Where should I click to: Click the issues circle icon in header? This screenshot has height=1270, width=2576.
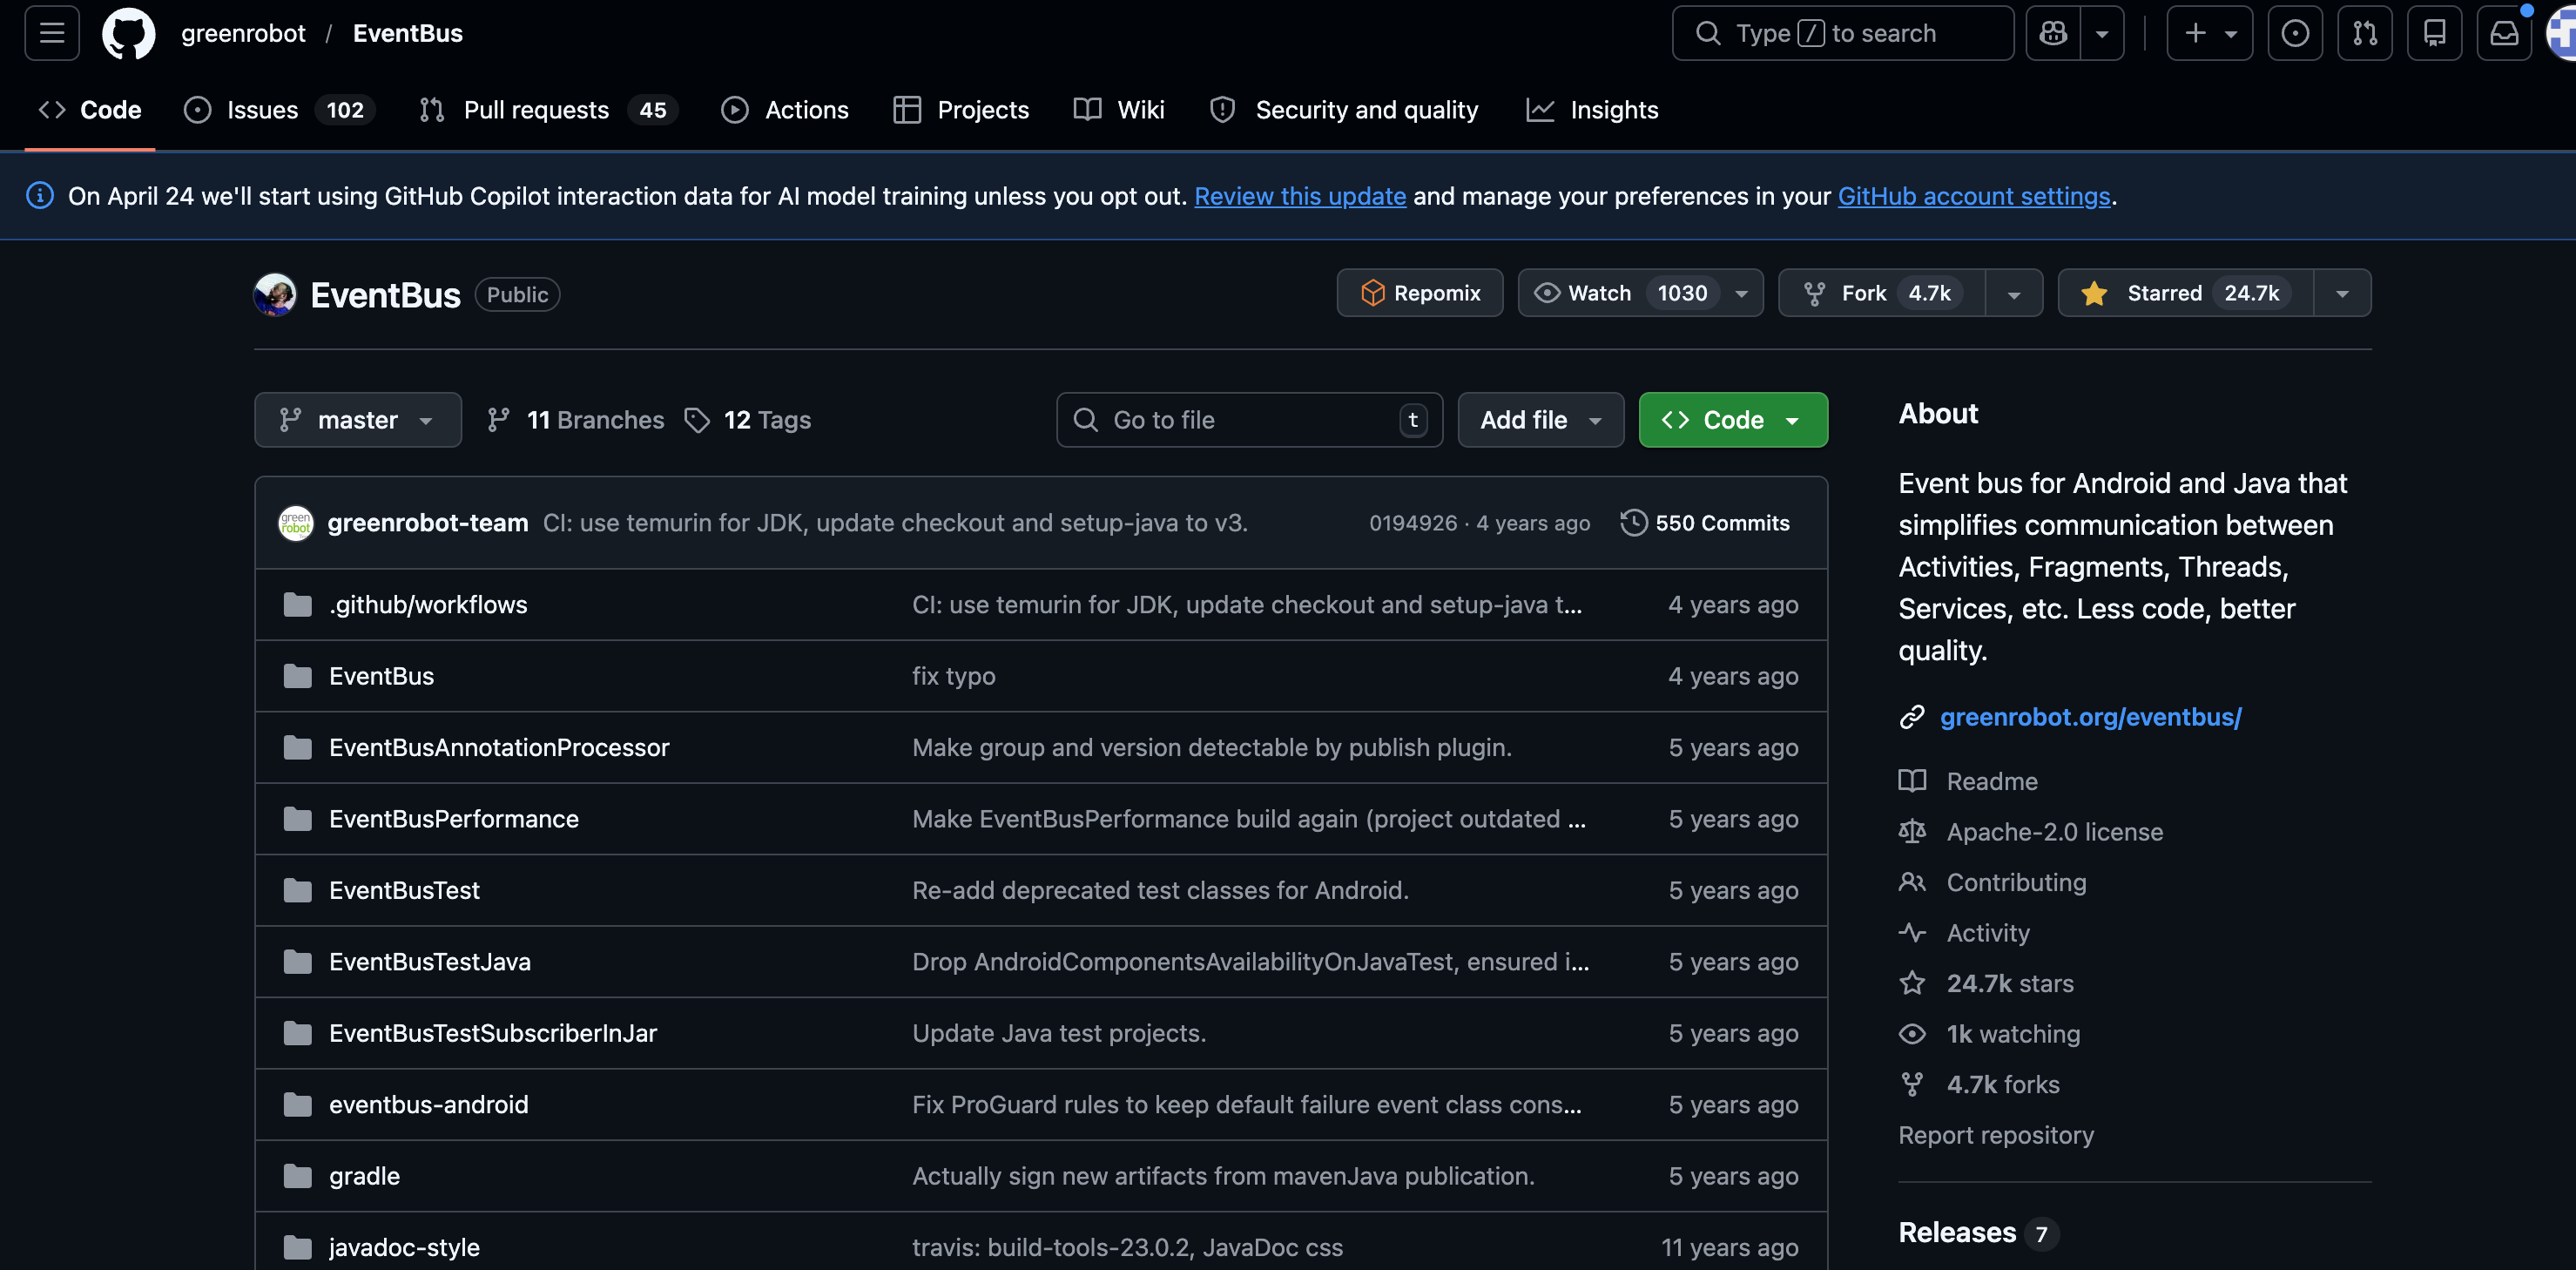(2294, 34)
